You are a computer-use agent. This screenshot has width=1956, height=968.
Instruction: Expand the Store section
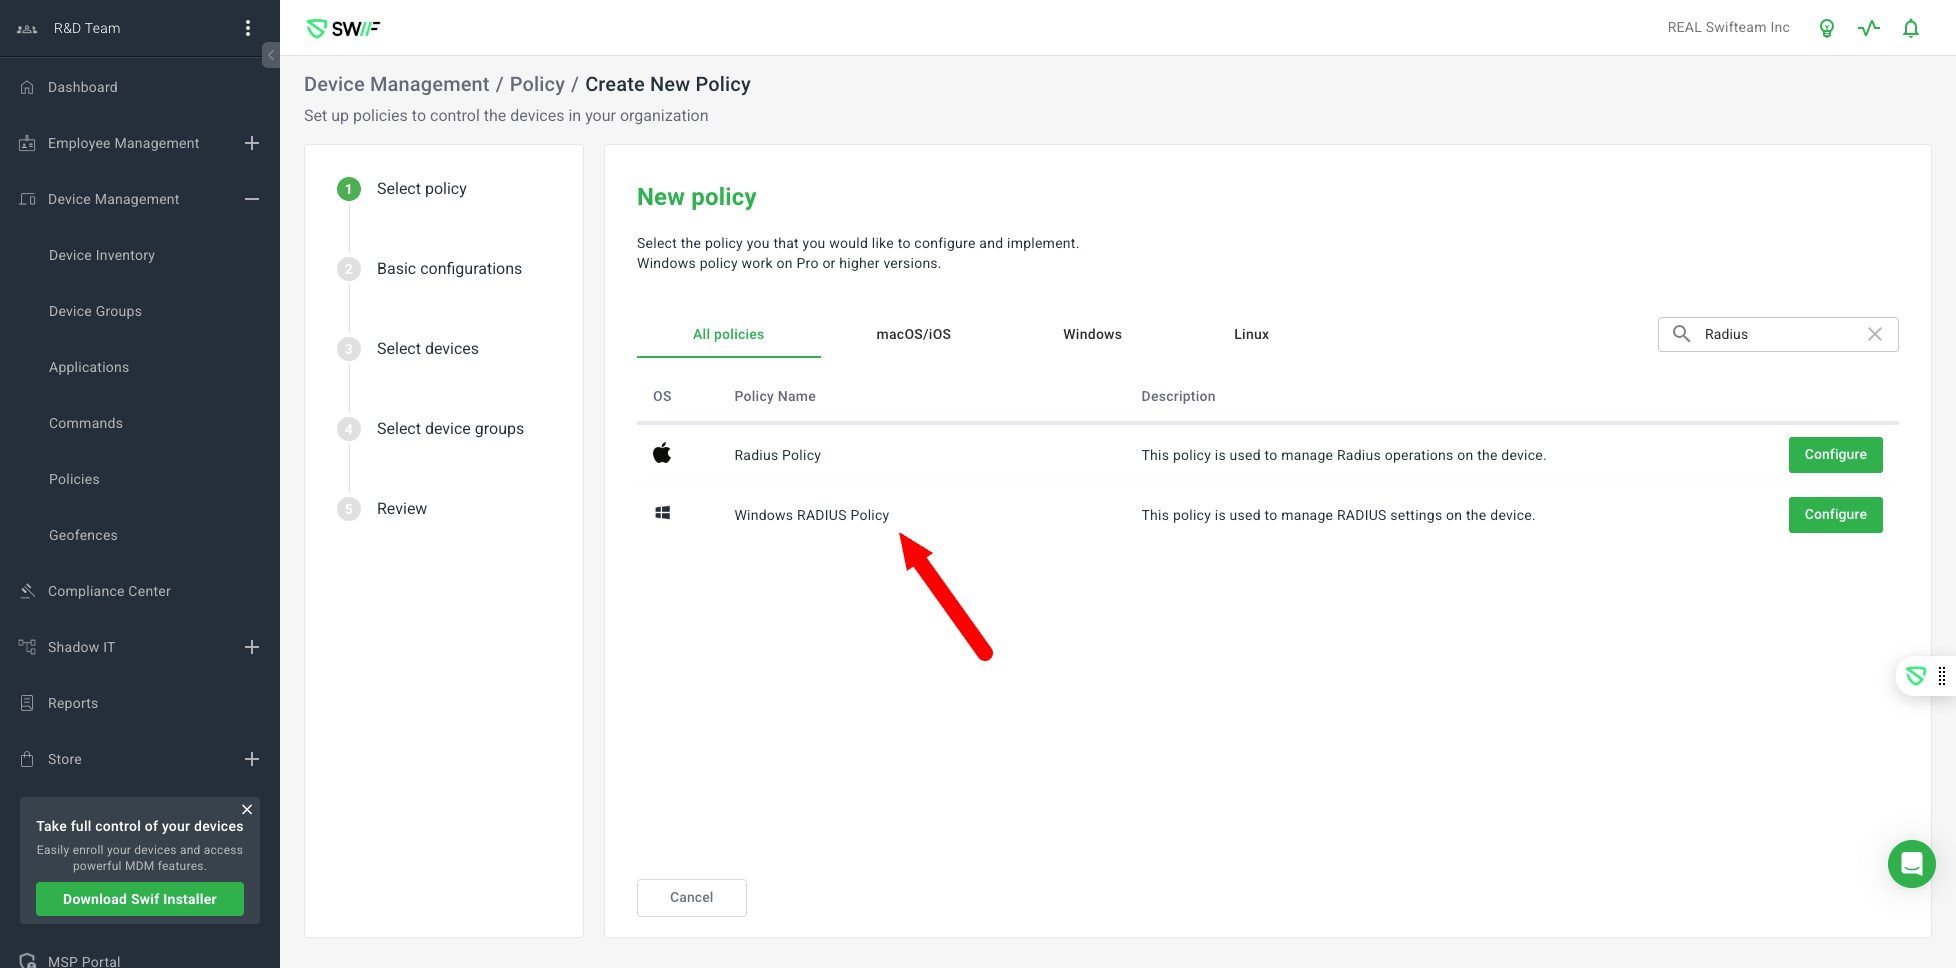252,759
